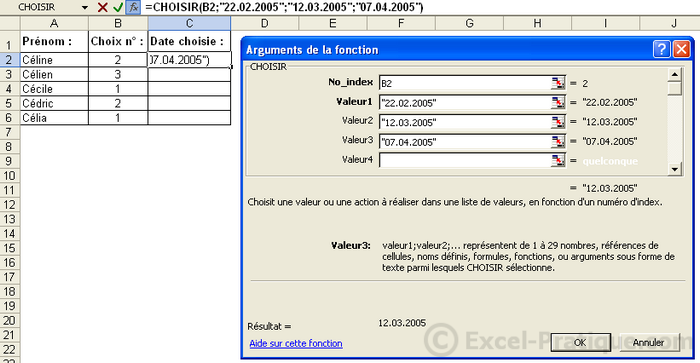Collapse dialog via No_index range selector icon
This screenshot has width=700, height=363.
pyautogui.click(x=558, y=83)
